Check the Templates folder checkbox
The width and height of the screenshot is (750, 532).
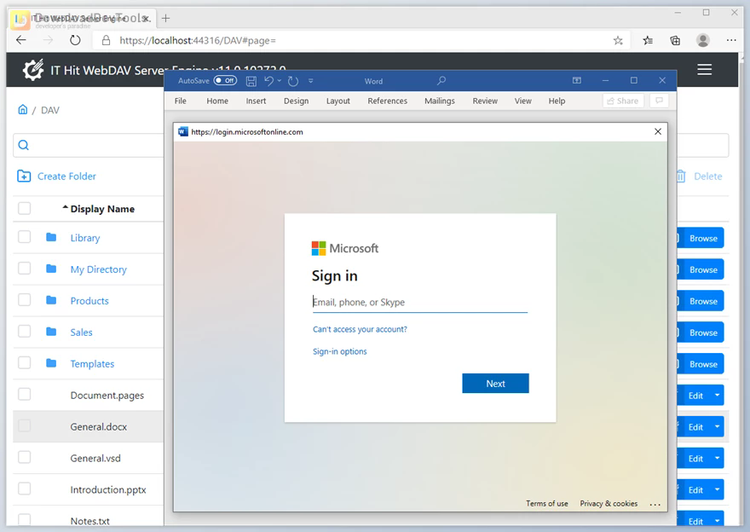[x=24, y=363]
